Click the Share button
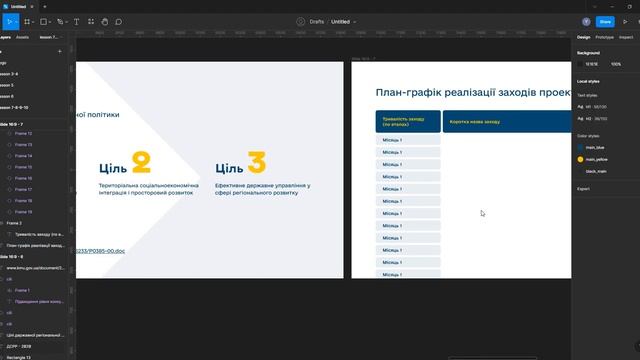Screen dimensions: 640x360 pos(605,22)
